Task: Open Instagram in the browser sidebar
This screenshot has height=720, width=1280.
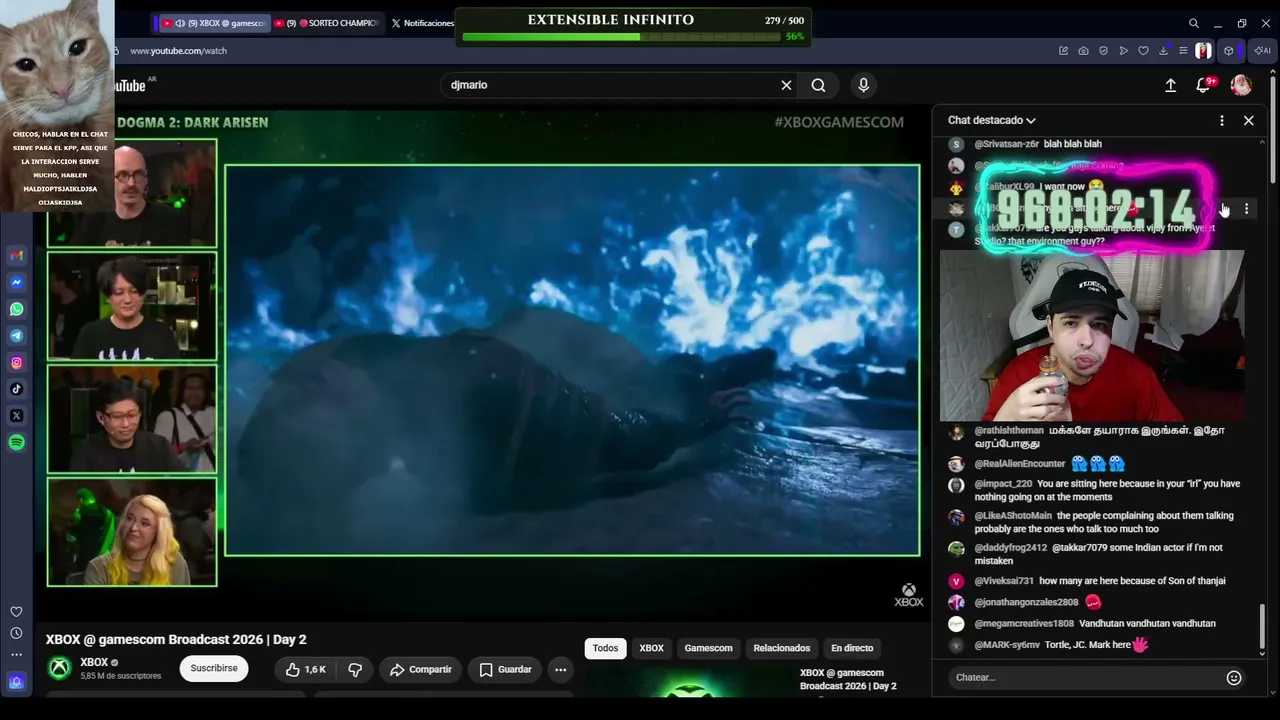Action: 16,363
